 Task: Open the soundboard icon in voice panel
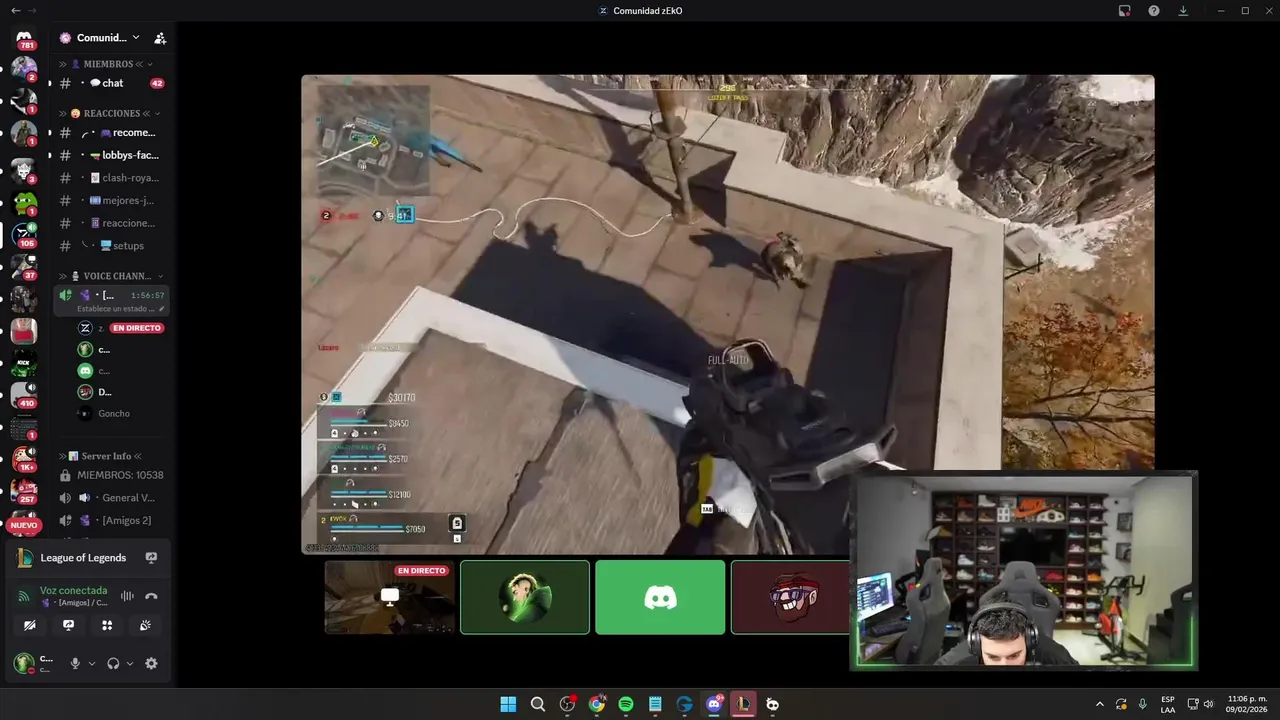145,625
